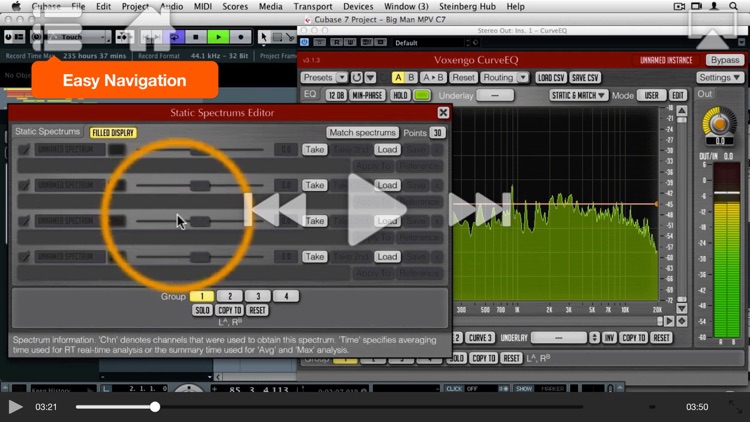The height and width of the screenshot is (422, 750).
Task: Toggle the first spectrum row checkbox
Action: (x=24, y=150)
